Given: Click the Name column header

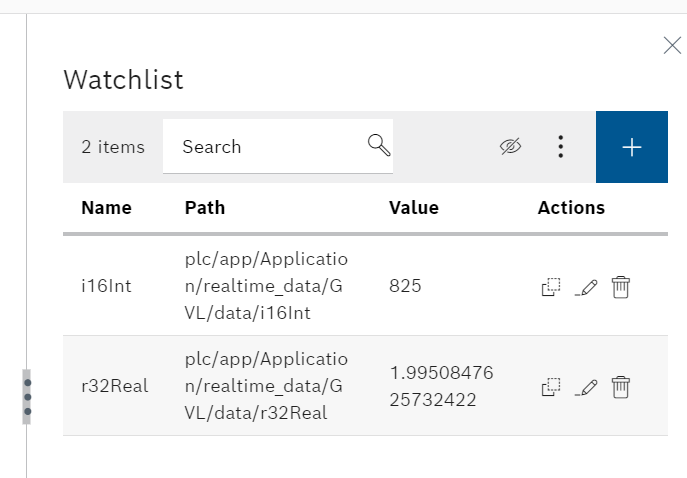Looking at the screenshot, I should tap(106, 208).
